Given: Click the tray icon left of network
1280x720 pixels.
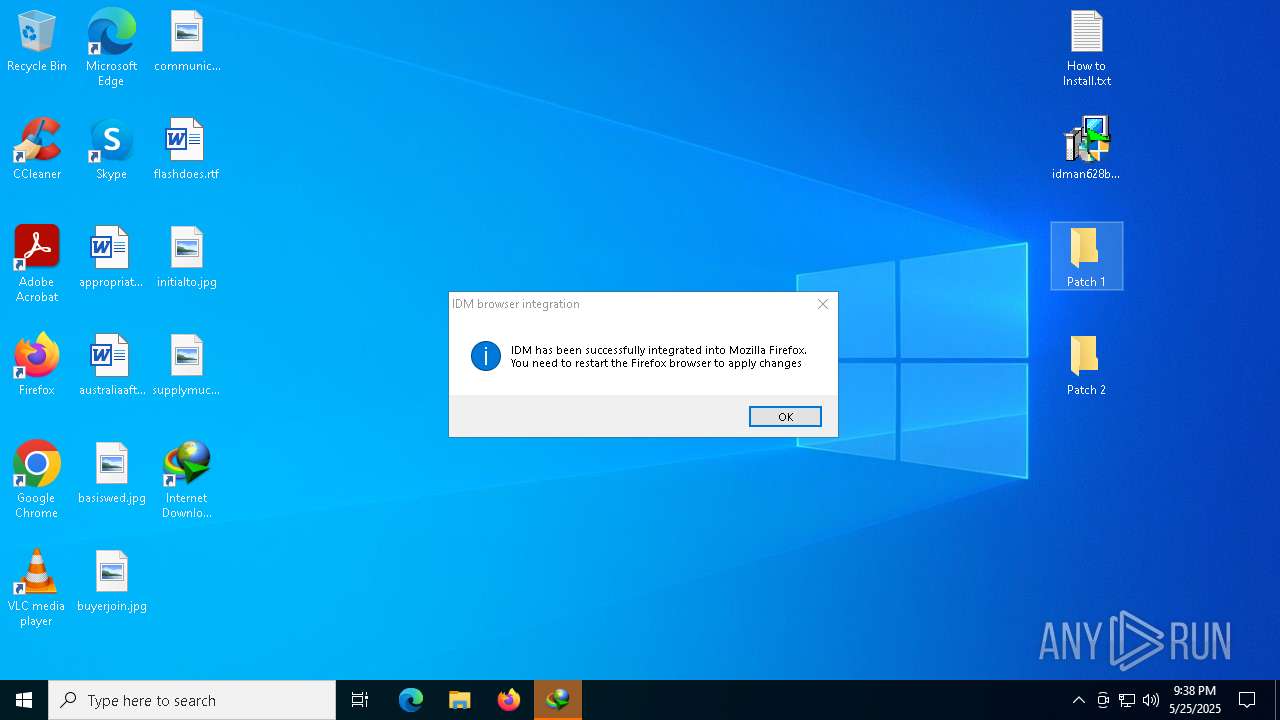Looking at the screenshot, I should (x=1103, y=700).
